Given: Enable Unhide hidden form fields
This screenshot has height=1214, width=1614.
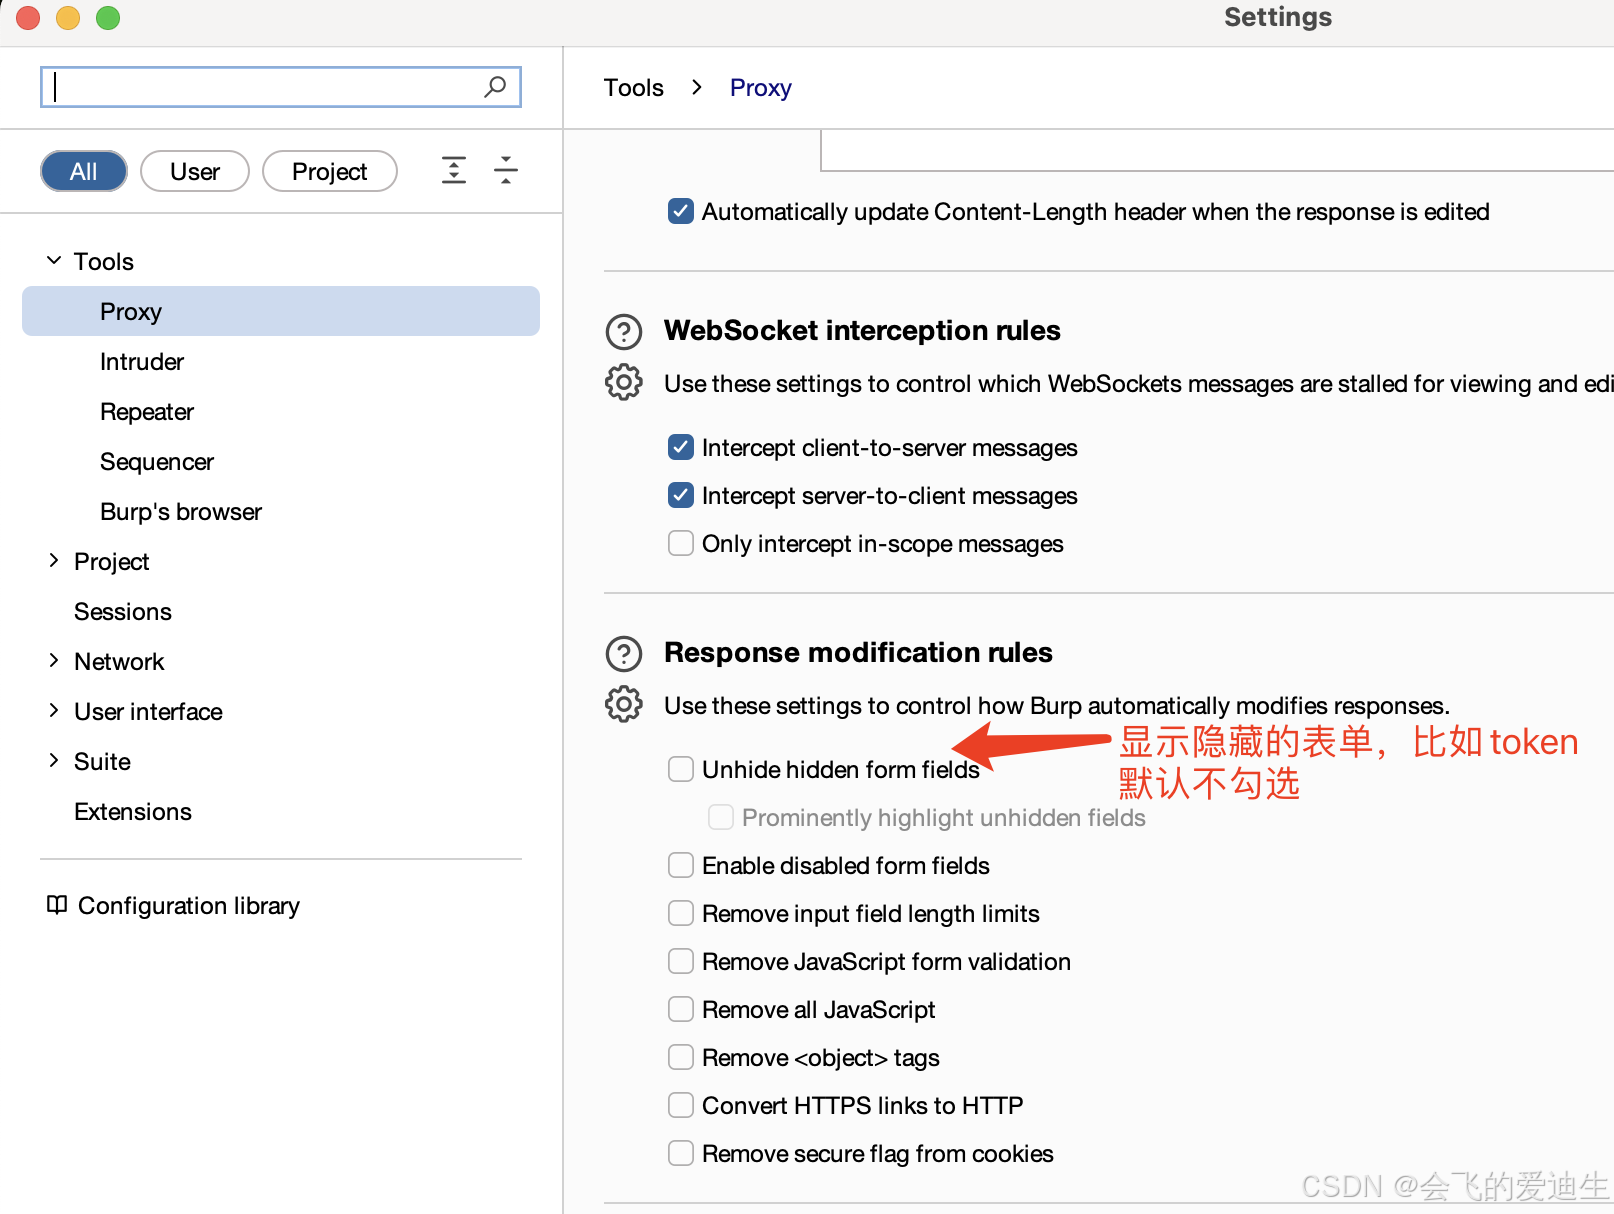Looking at the screenshot, I should point(681,769).
